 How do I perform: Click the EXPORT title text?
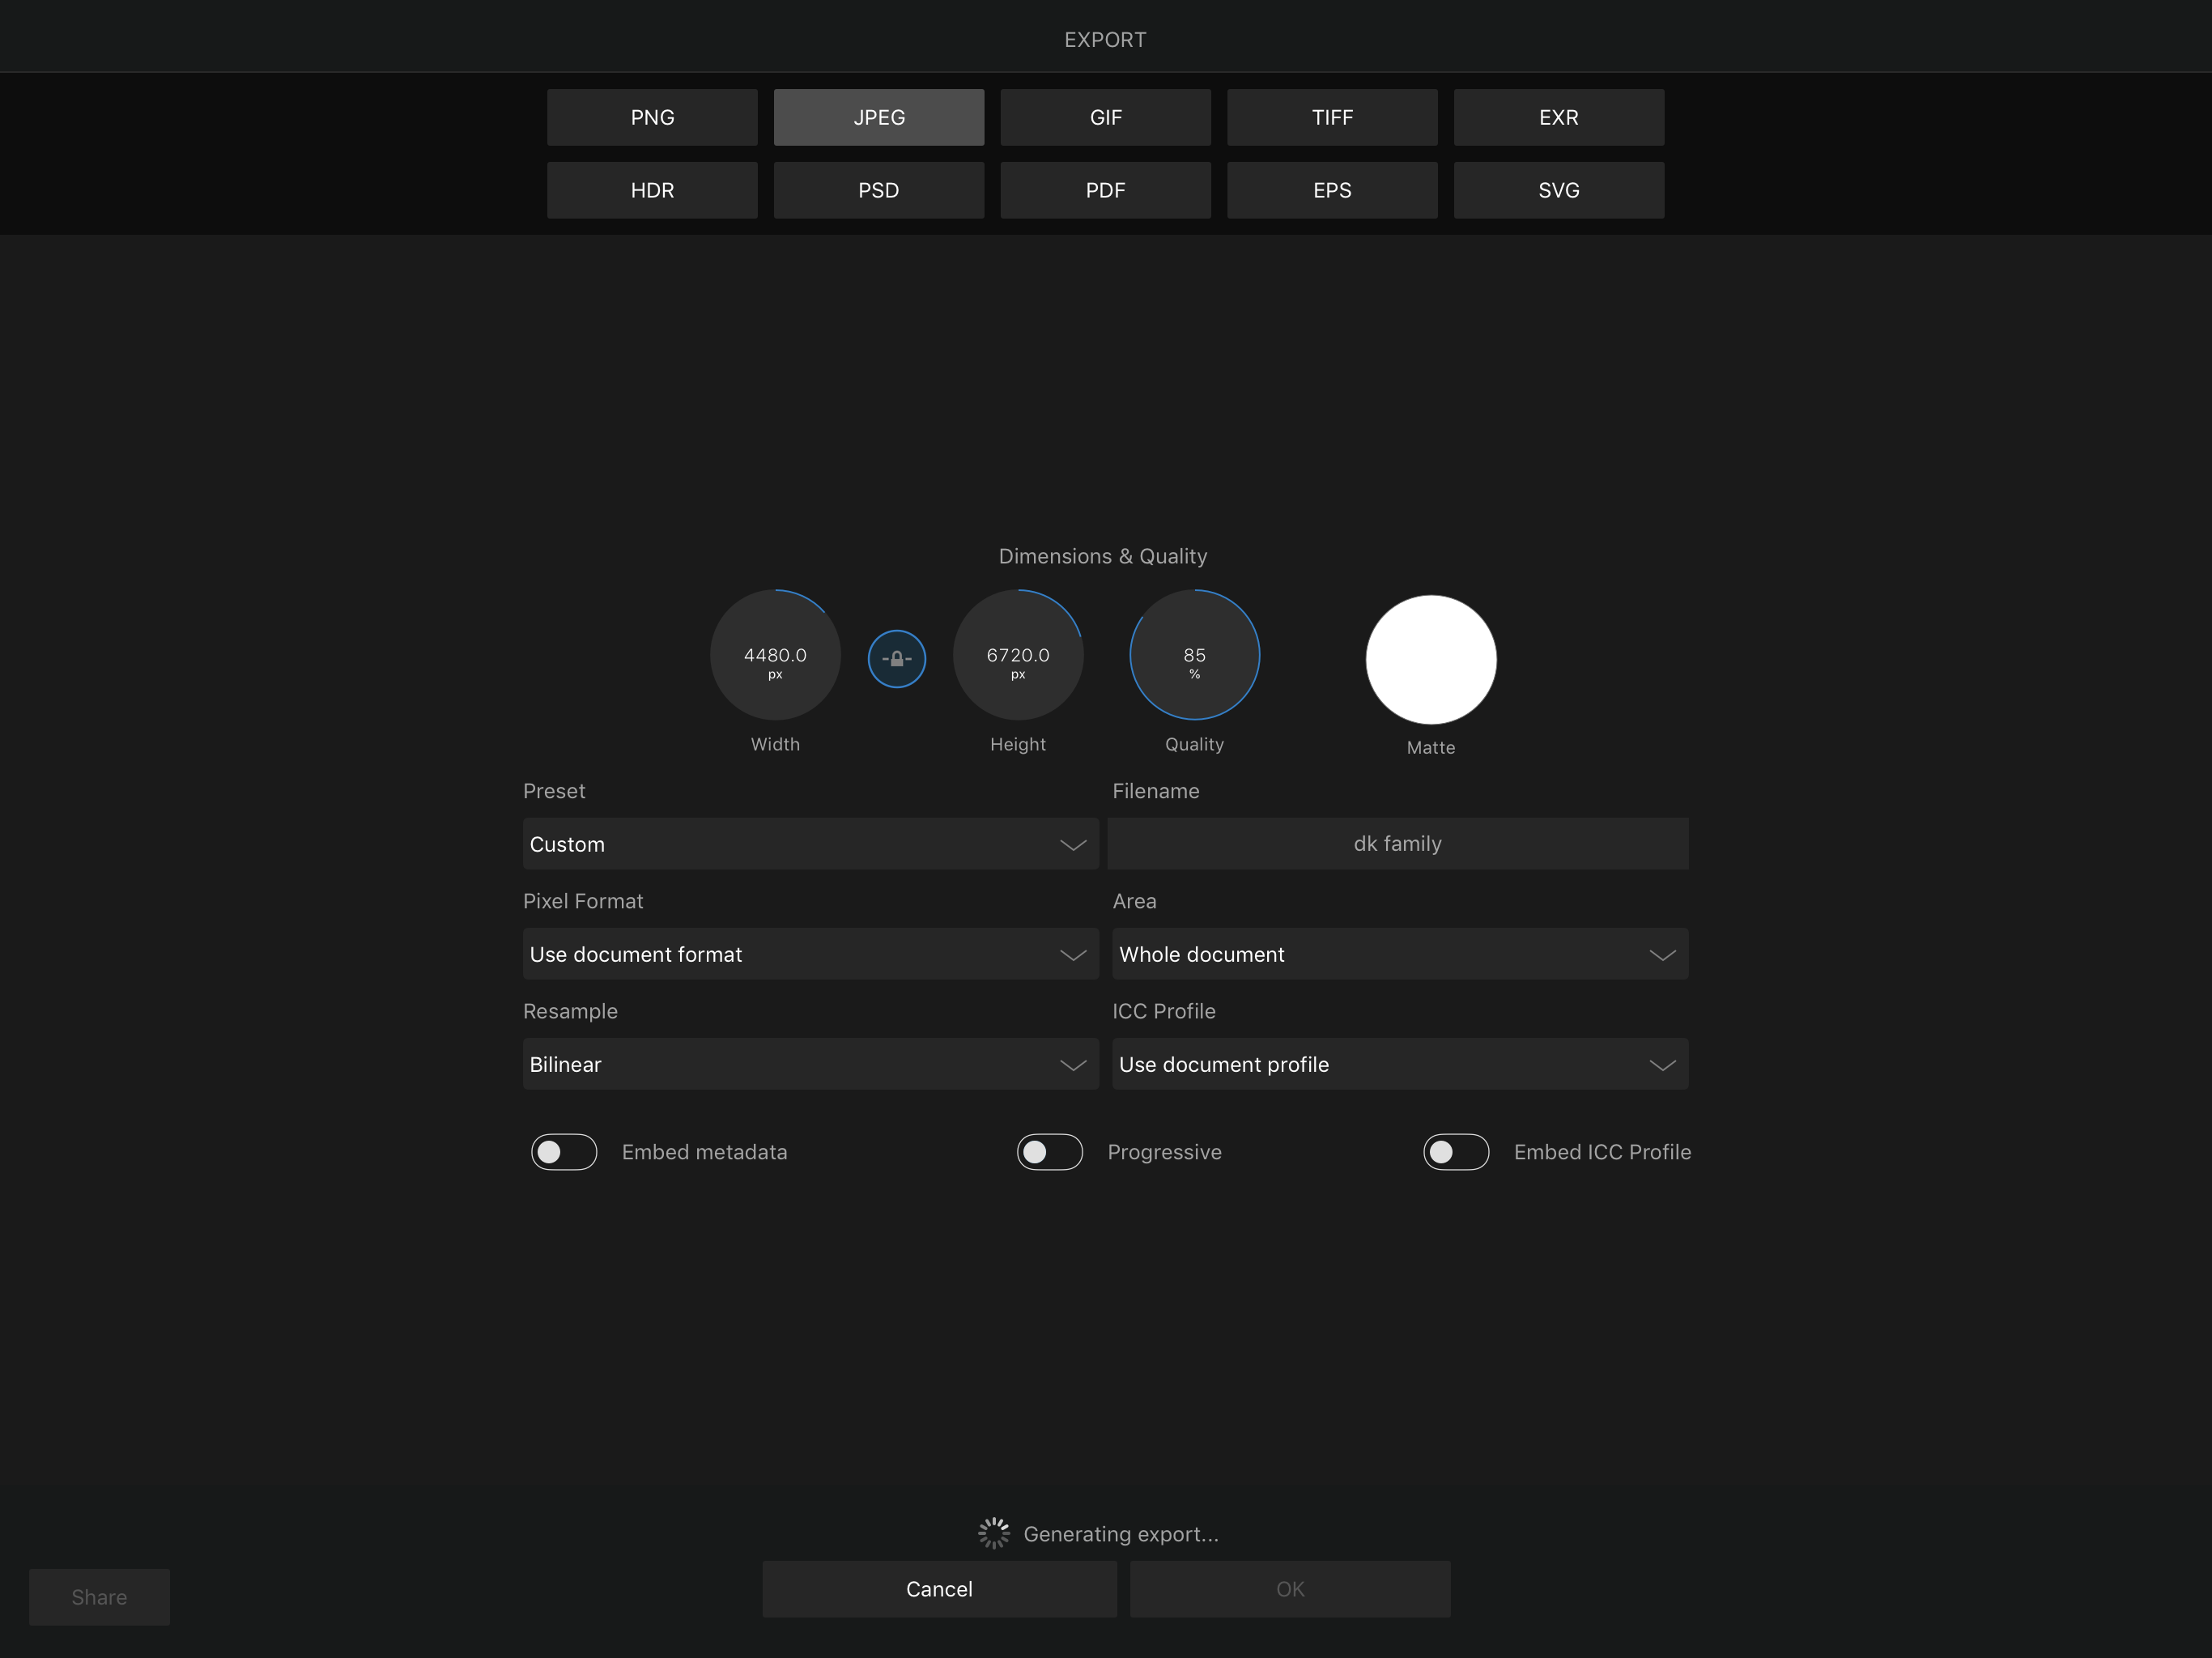[x=1105, y=40]
